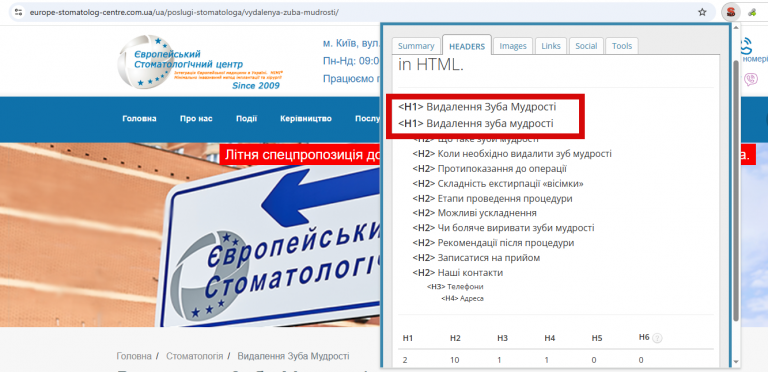This screenshot has width=768, height=372.
Task: Select the first H1 Видалення Зуба Мудрості heading
Action: (x=477, y=107)
